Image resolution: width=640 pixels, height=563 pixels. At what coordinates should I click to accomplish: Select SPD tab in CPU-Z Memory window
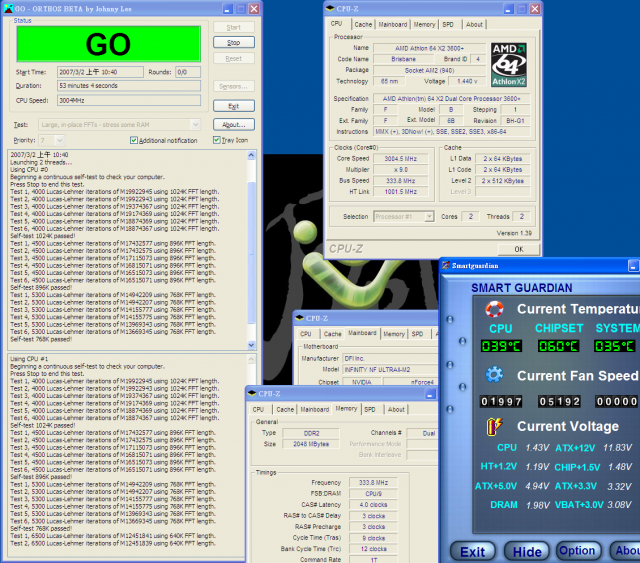pyautogui.click(x=370, y=409)
